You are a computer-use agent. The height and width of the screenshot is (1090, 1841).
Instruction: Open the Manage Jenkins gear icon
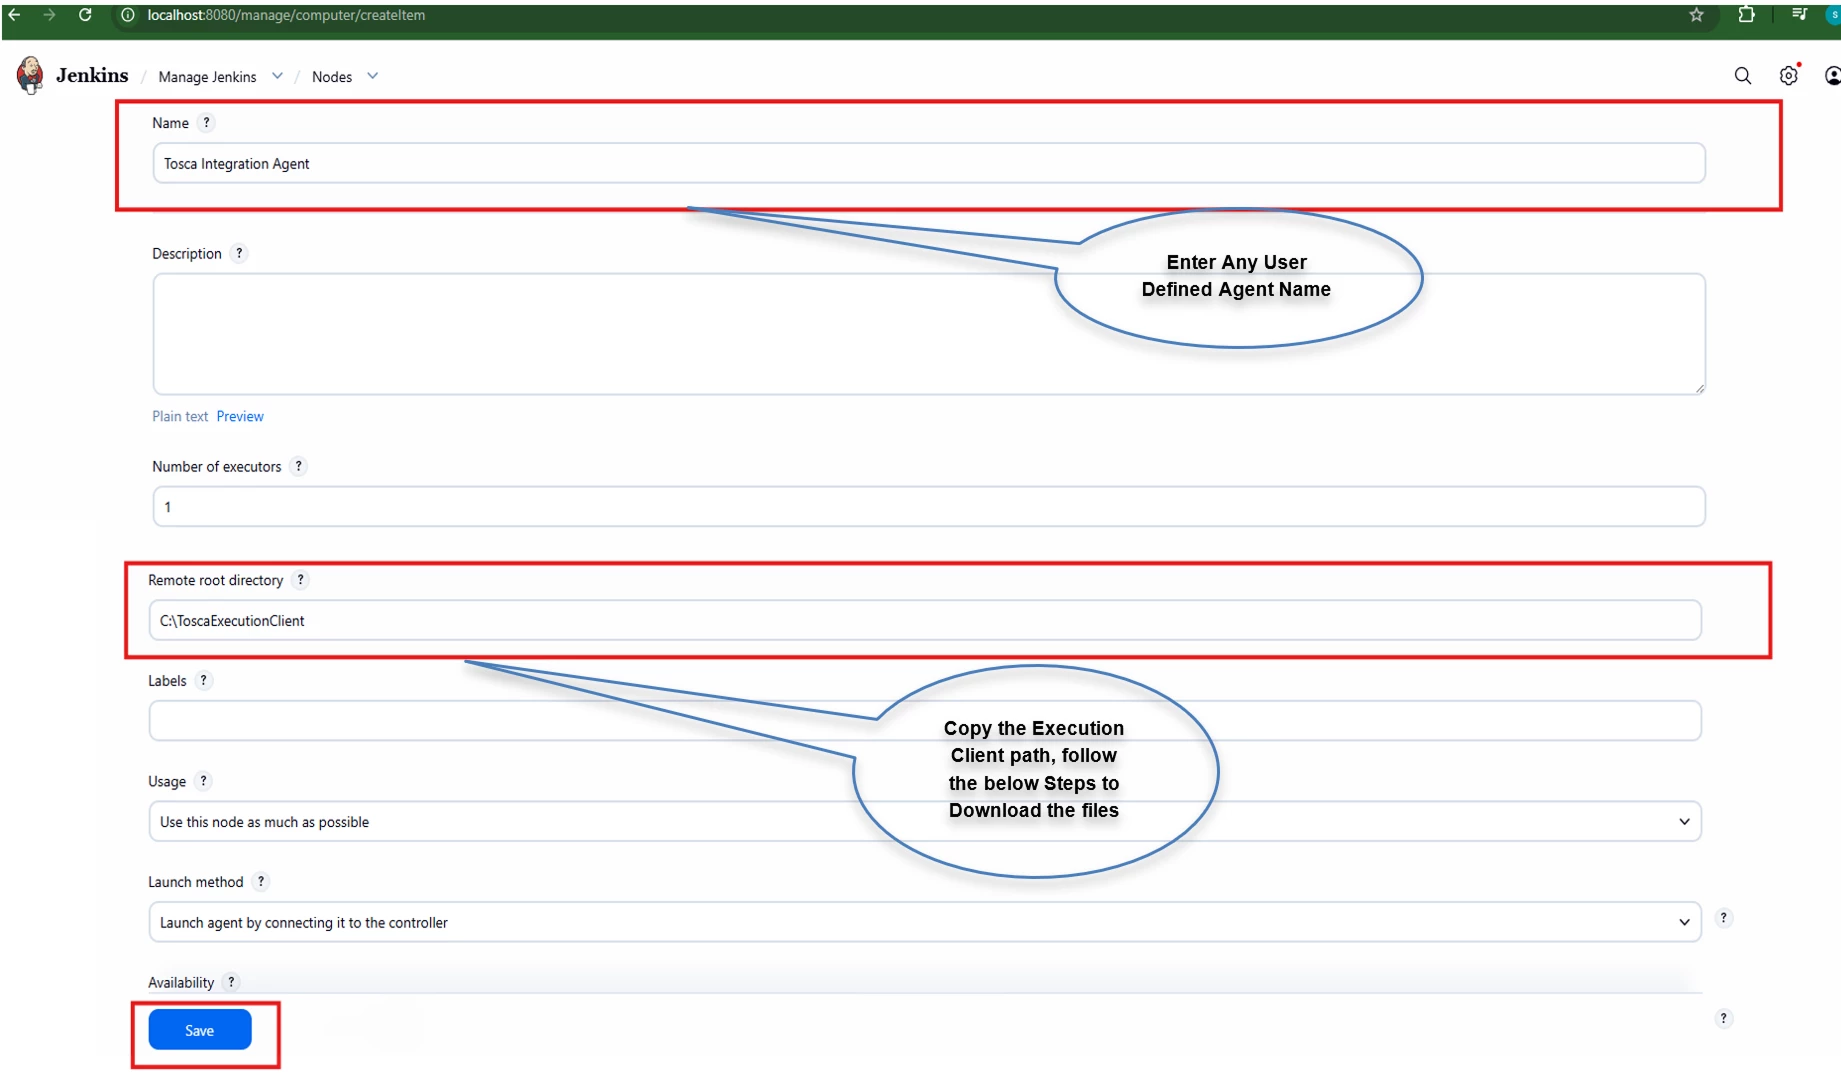(x=1789, y=75)
